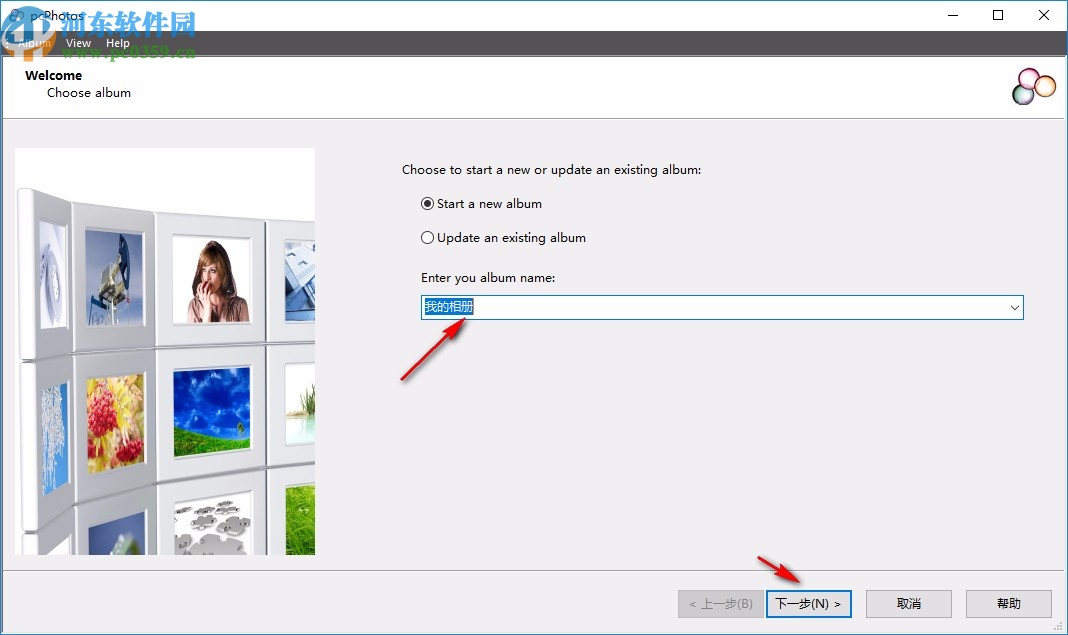Viewport: 1068px width, 635px height.
Task: Click the 帮助 help button
Action: coord(1009,604)
